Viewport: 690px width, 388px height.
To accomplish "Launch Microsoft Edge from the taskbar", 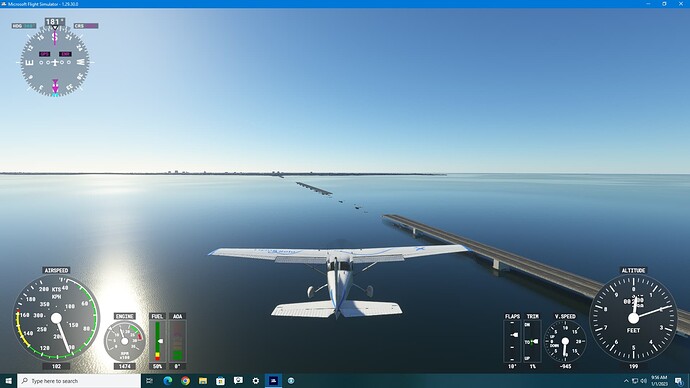I will tap(168, 381).
